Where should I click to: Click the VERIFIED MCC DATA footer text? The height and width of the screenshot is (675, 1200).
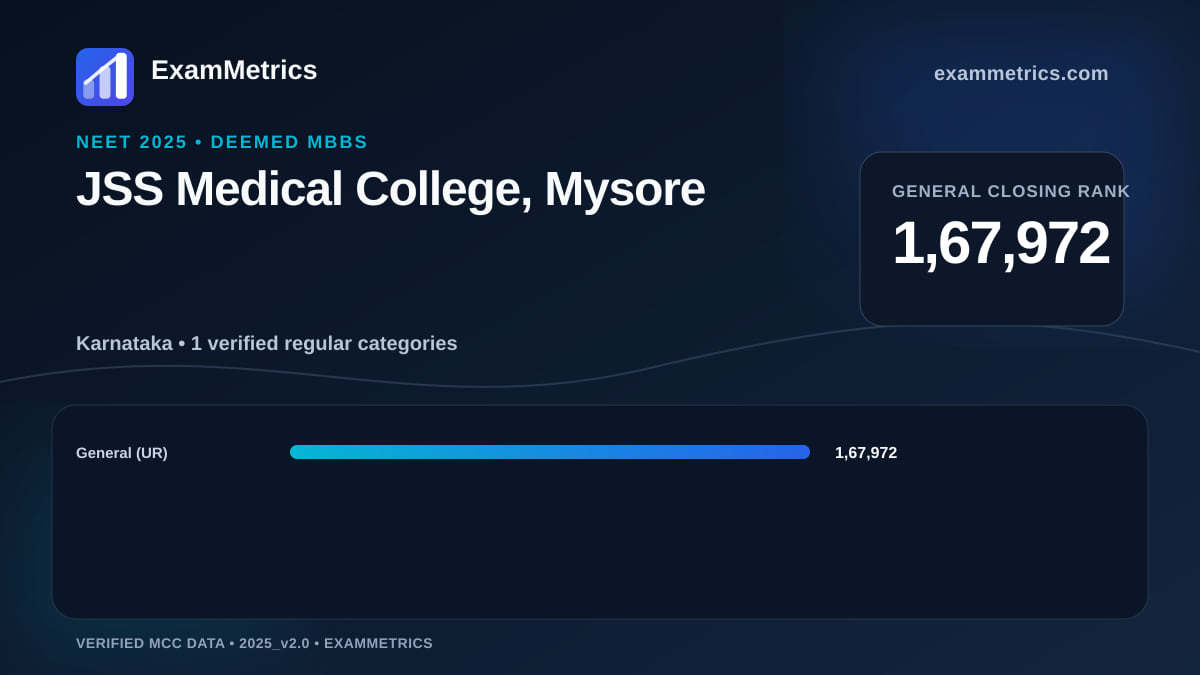(x=254, y=643)
